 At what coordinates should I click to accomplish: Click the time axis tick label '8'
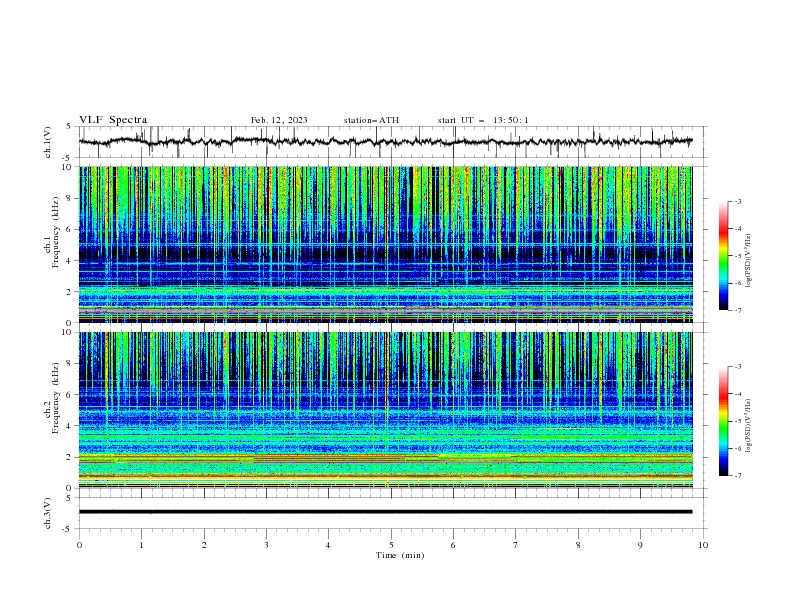[x=578, y=545]
